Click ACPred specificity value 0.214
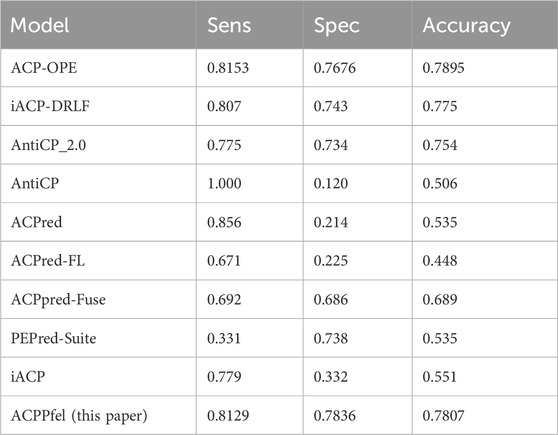This screenshot has width=558, height=435. (x=331, y=222)
